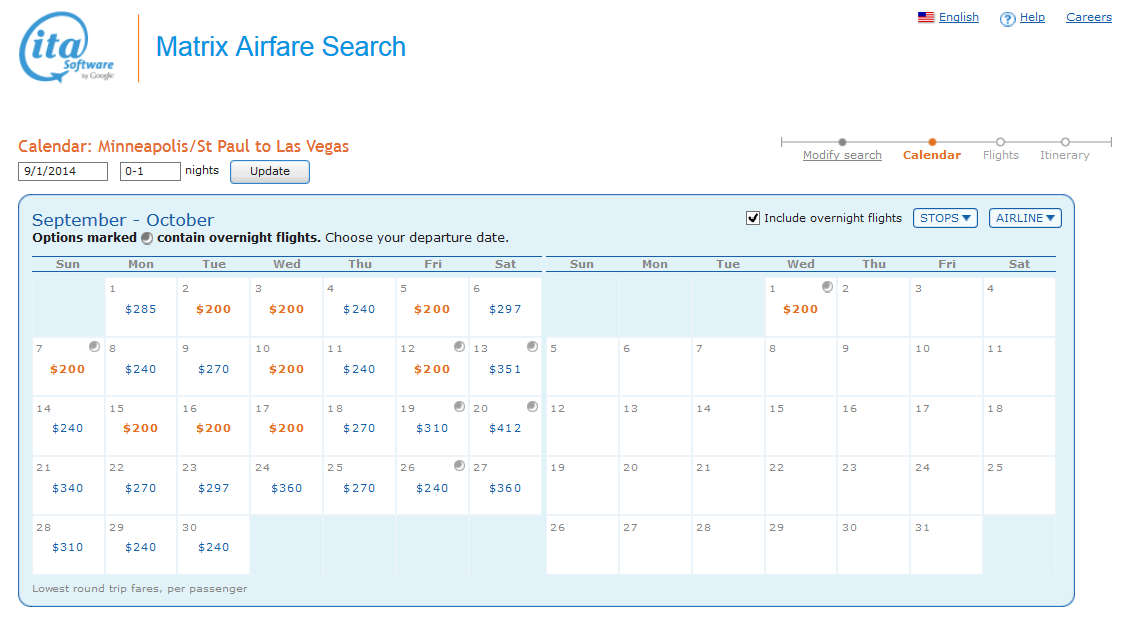Open the STOPS filter dropdown
Image resolution: width=1133 pixels, height=633 pixels.
[x=945, y=218]
